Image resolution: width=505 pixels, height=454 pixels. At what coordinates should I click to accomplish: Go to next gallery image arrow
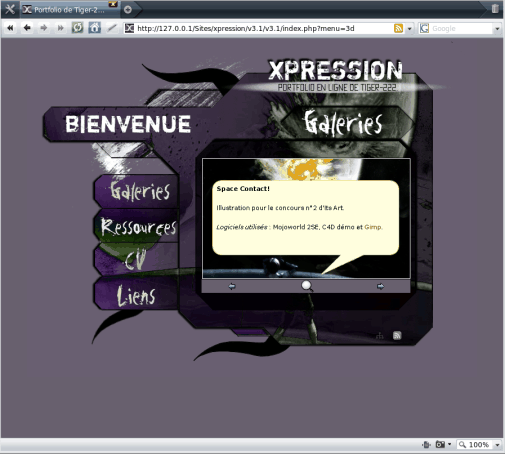pyautogui.click(x=380, y=286)
